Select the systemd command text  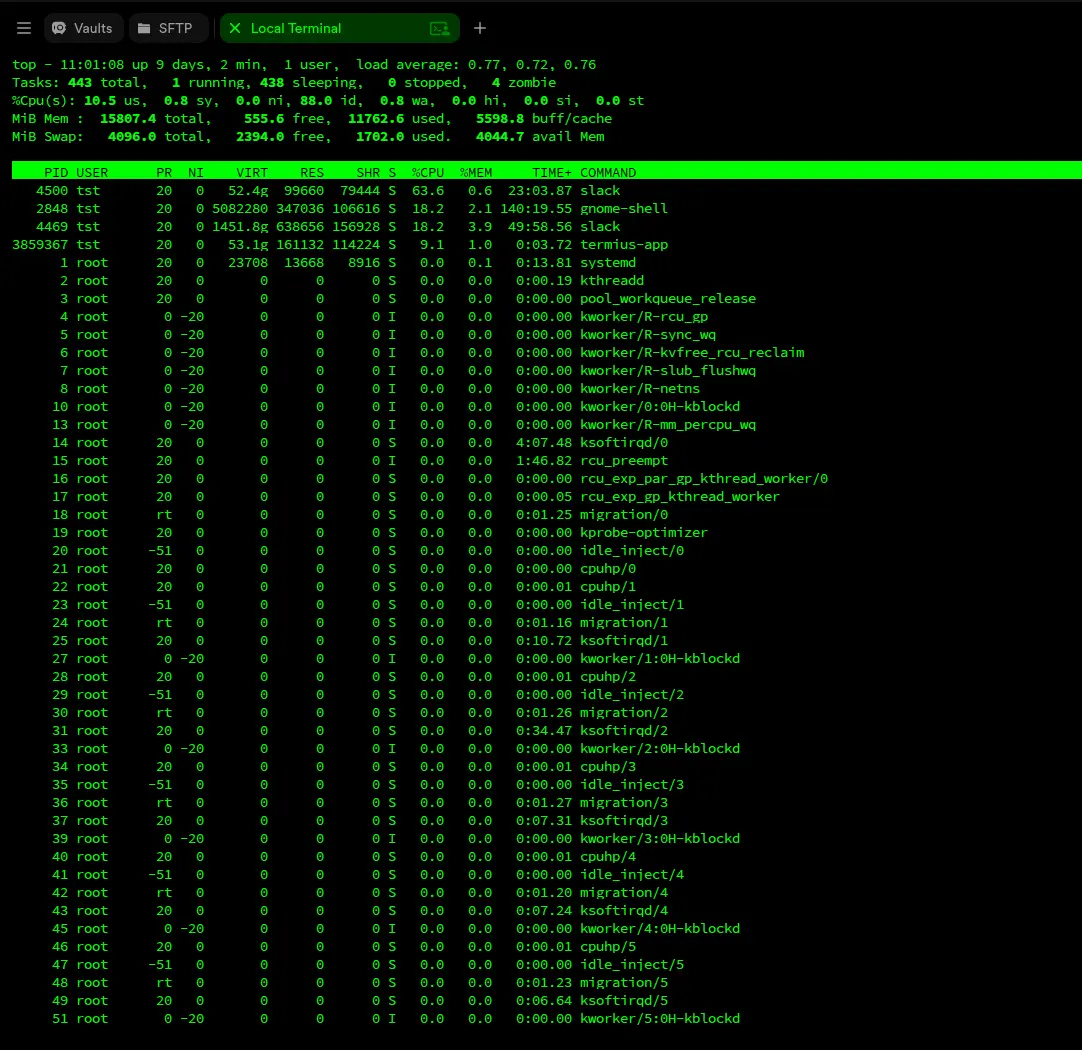pyautogui.click(x=608, y=262)
